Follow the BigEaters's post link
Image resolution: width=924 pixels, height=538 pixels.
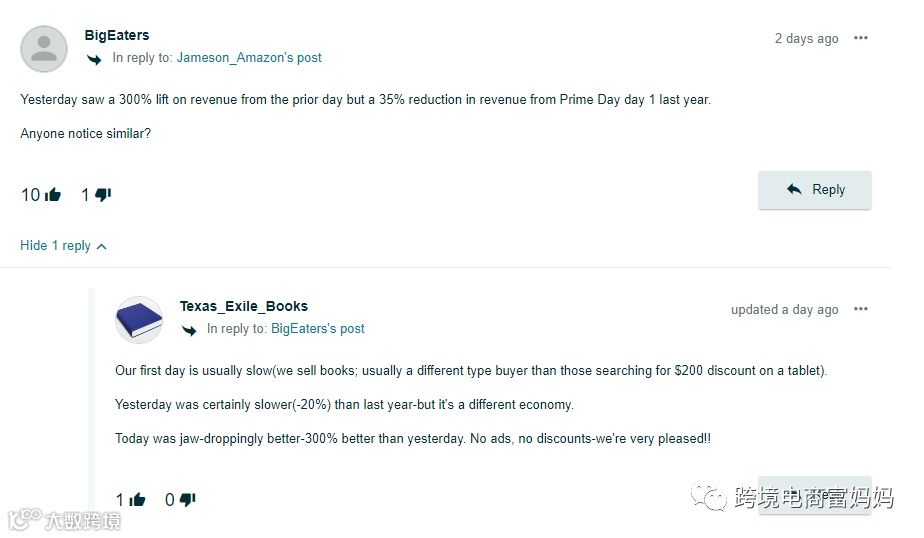[x=318, y=329]
